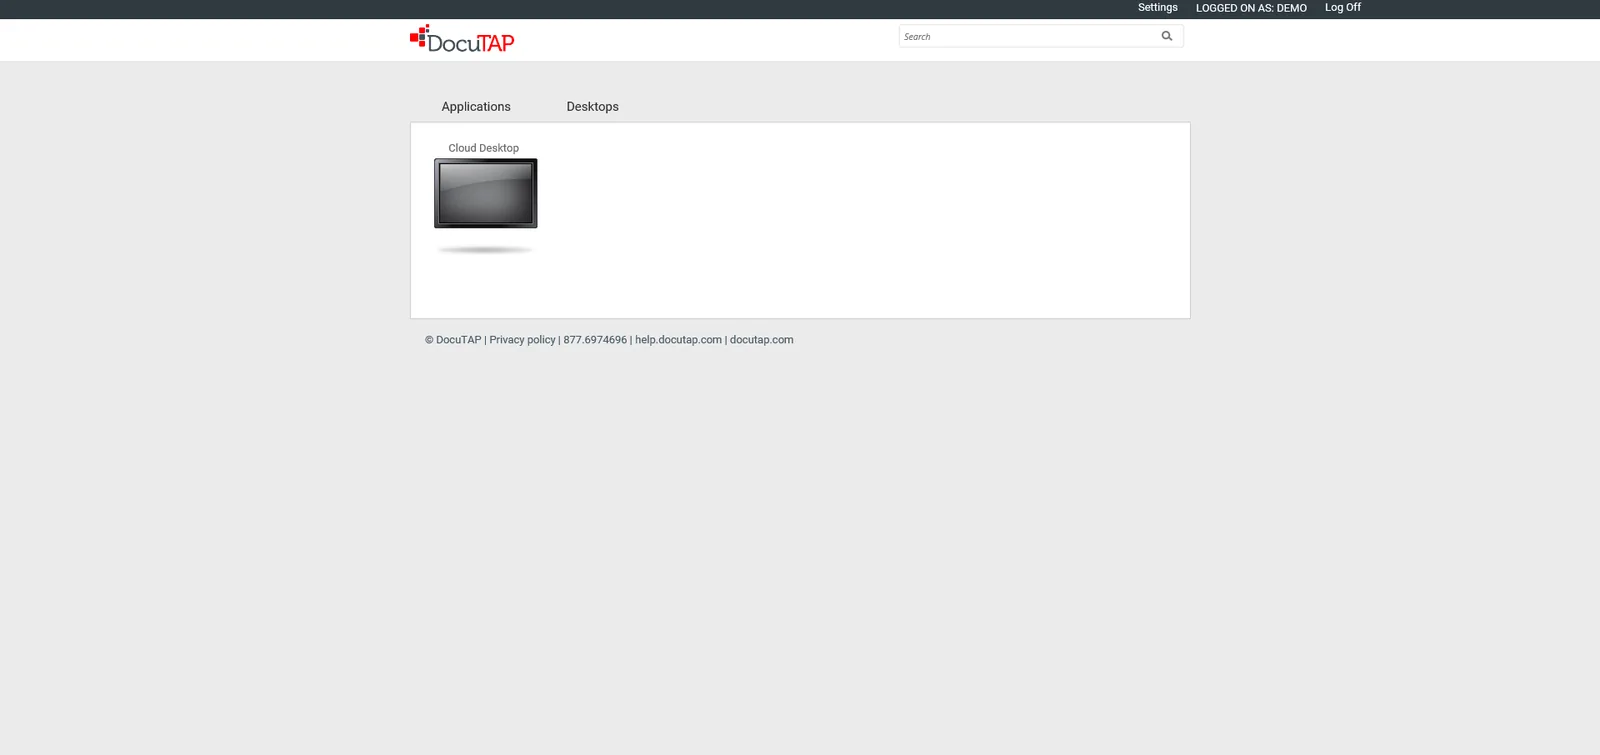The height and width of the screenshot is (755, 1600).
Task: Click the DocuTAP logo
Action: click(462, 39)
